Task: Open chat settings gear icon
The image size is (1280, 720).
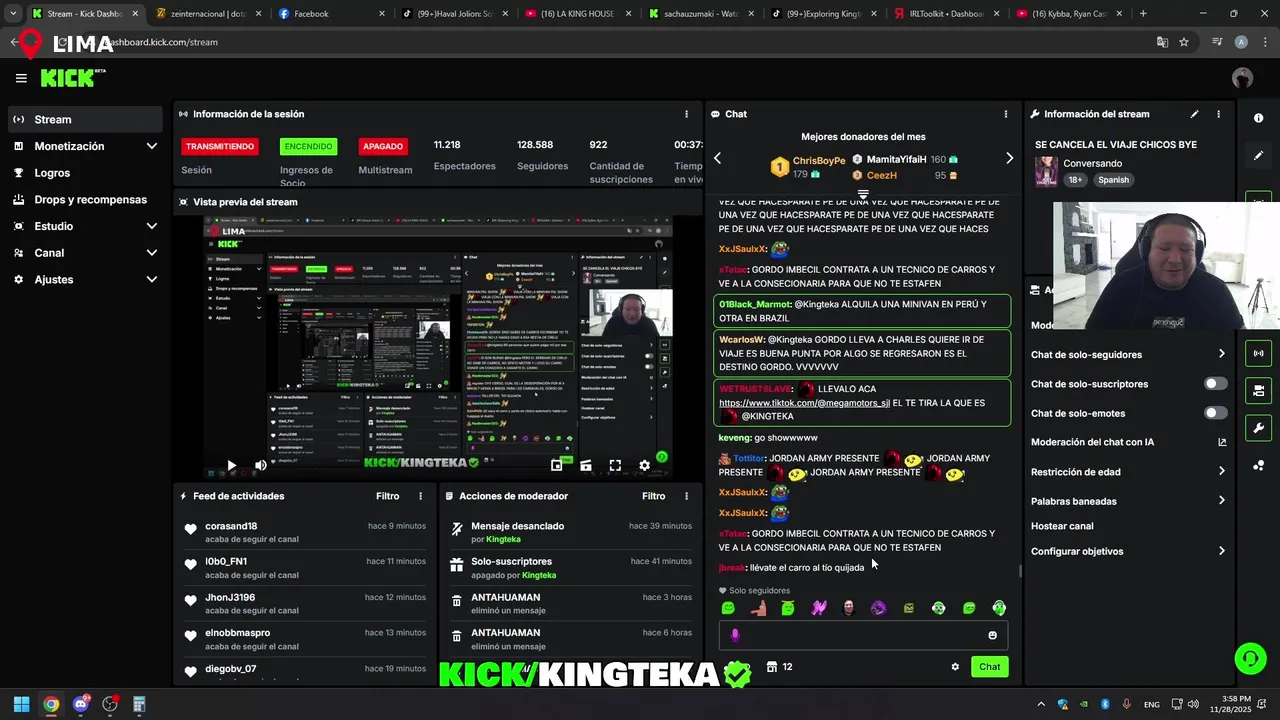Action: pos(955,667)
